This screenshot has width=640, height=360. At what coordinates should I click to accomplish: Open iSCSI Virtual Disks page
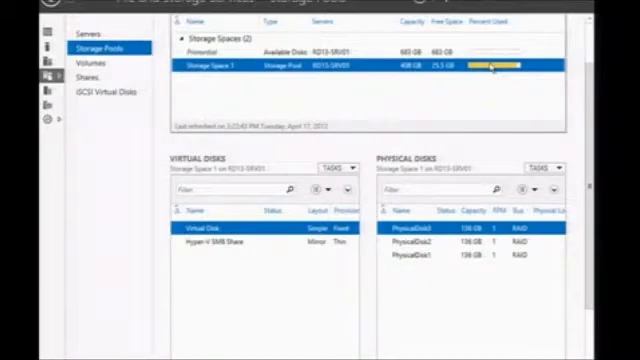click(x=106, y=92)
